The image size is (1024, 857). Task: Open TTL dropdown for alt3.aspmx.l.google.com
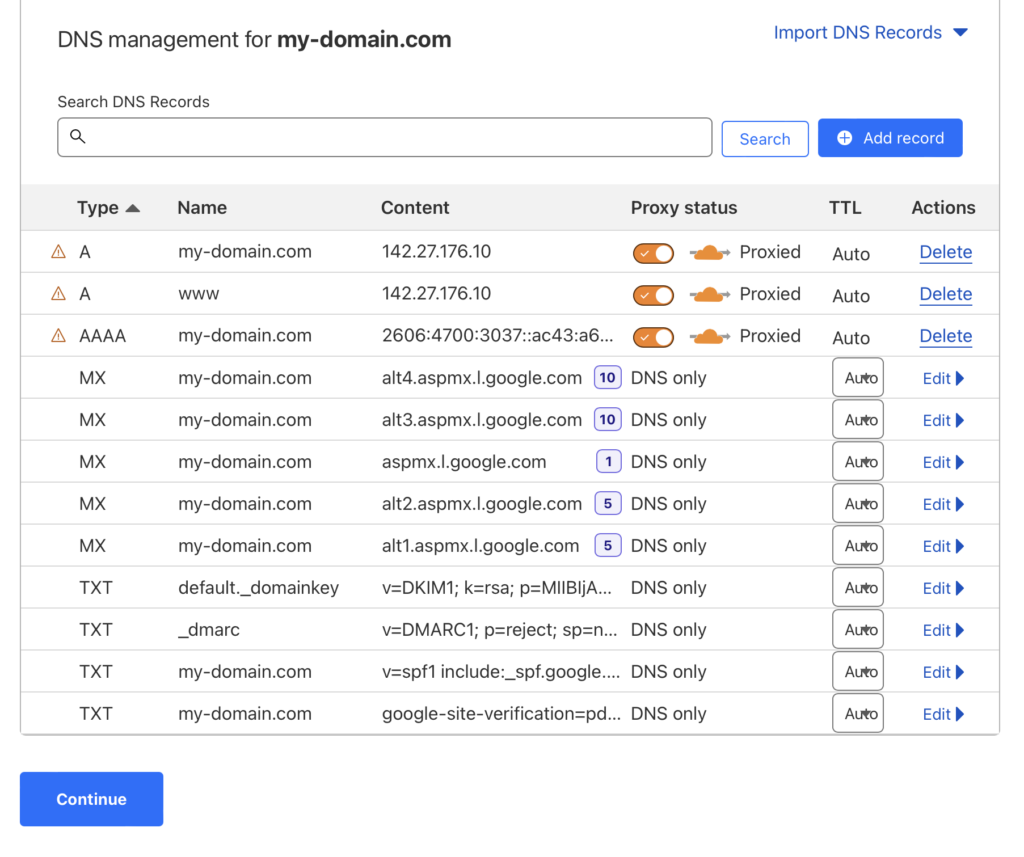click(858, 419)
